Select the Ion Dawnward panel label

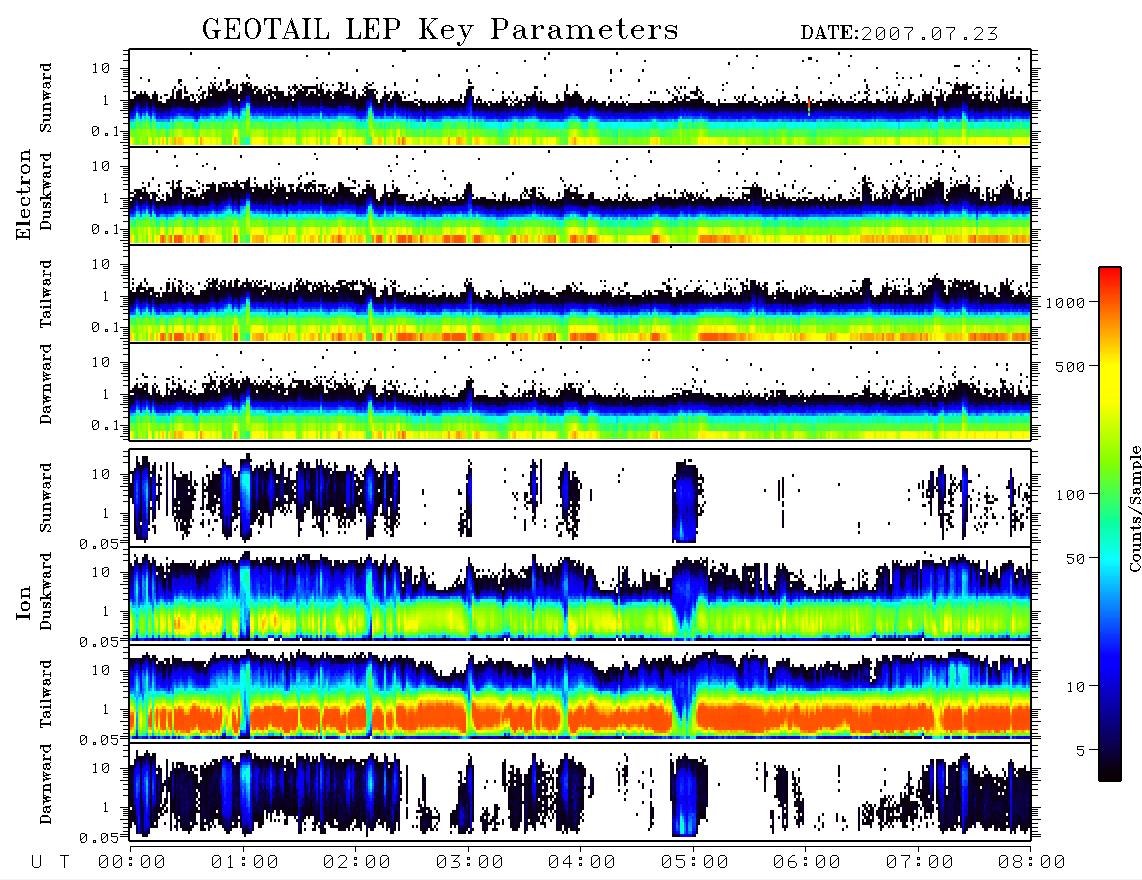(46, 784)
